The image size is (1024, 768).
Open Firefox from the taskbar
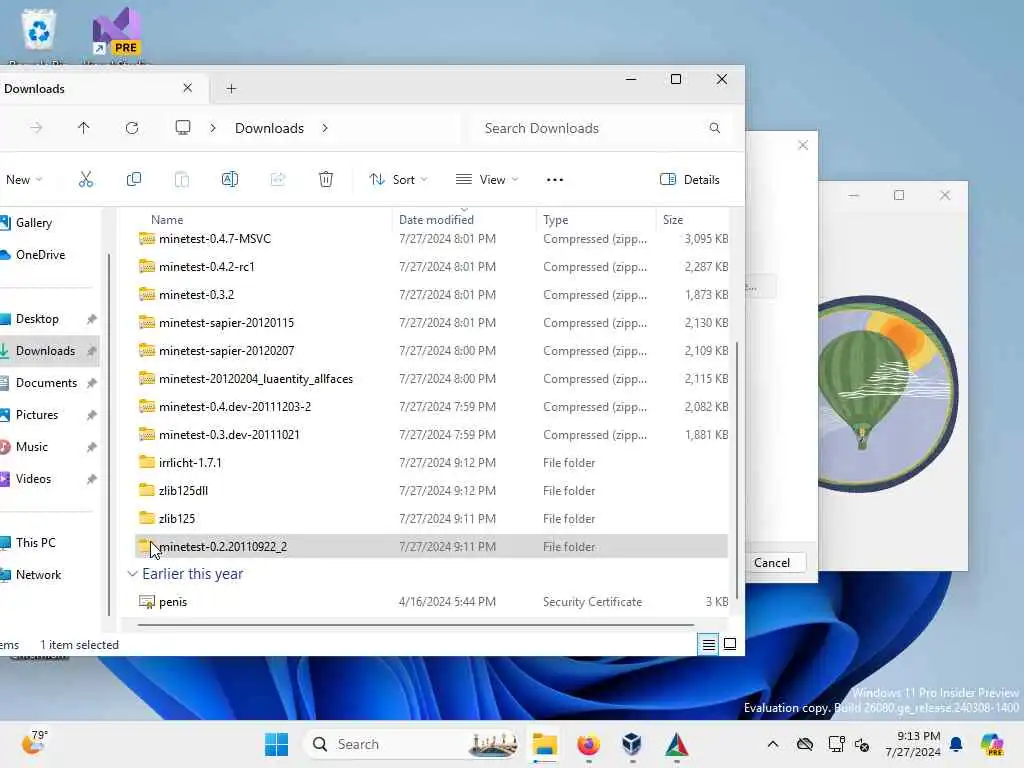tap(588, 744)
